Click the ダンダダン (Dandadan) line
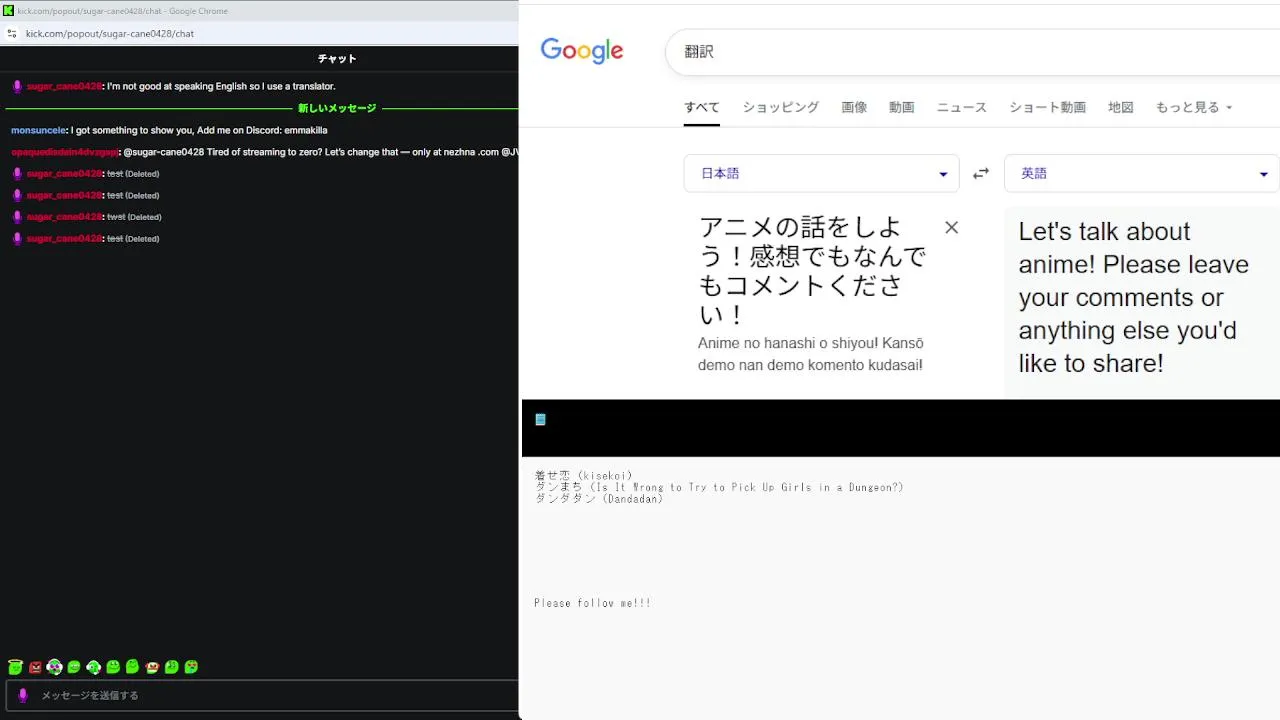Image resolution: width=1280 pixels, height=720 pixels. coord(599,498)
